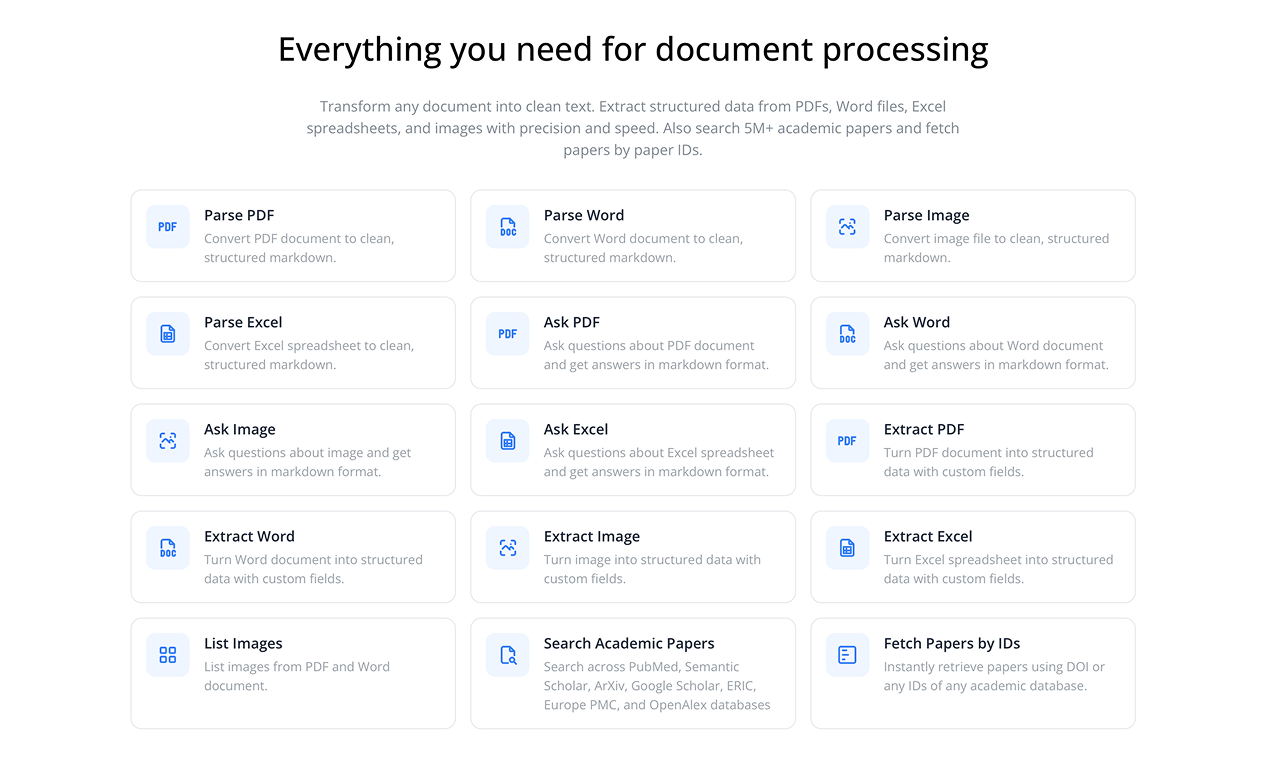This screenshot has height=760, width=1270.
Task: Select the Ask Excel feature card
Action: (x=632, y=450)
